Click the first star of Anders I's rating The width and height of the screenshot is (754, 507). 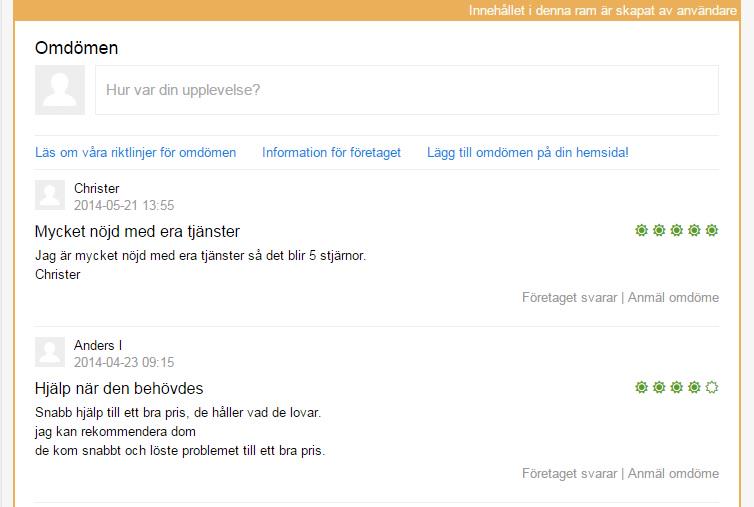(x=641, y=387)
